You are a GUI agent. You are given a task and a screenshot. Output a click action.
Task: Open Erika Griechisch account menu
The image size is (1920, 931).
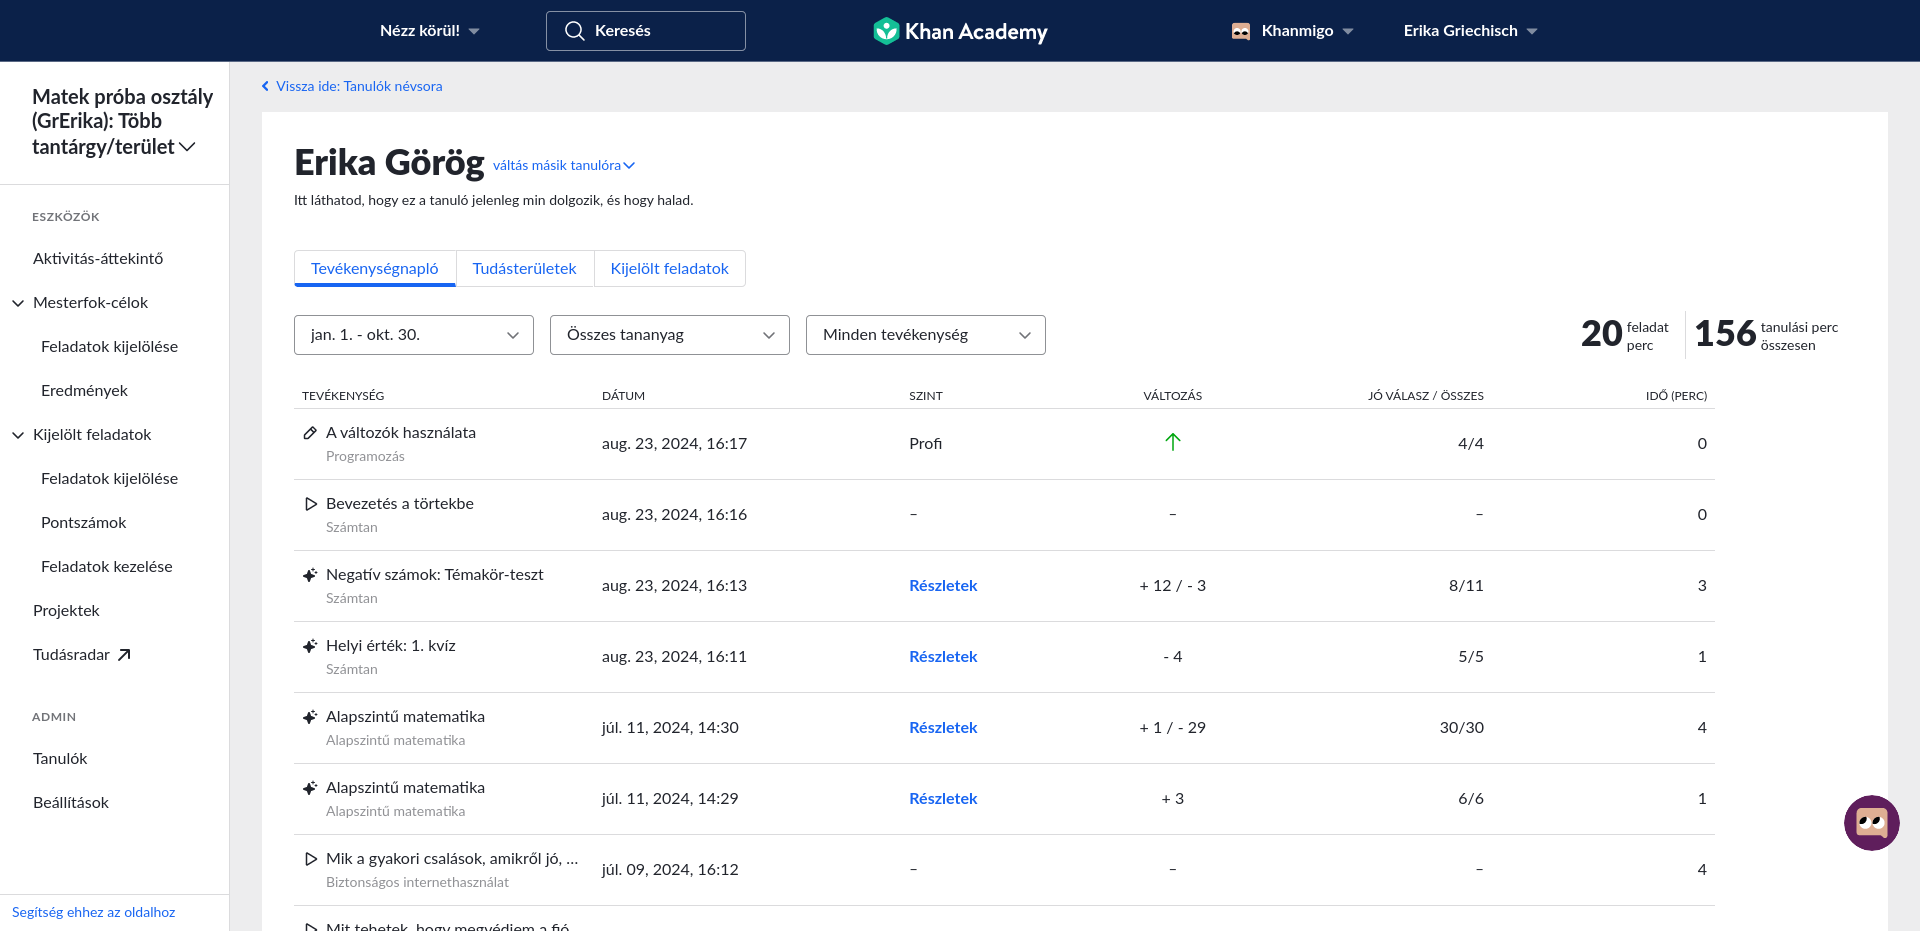1470,31
